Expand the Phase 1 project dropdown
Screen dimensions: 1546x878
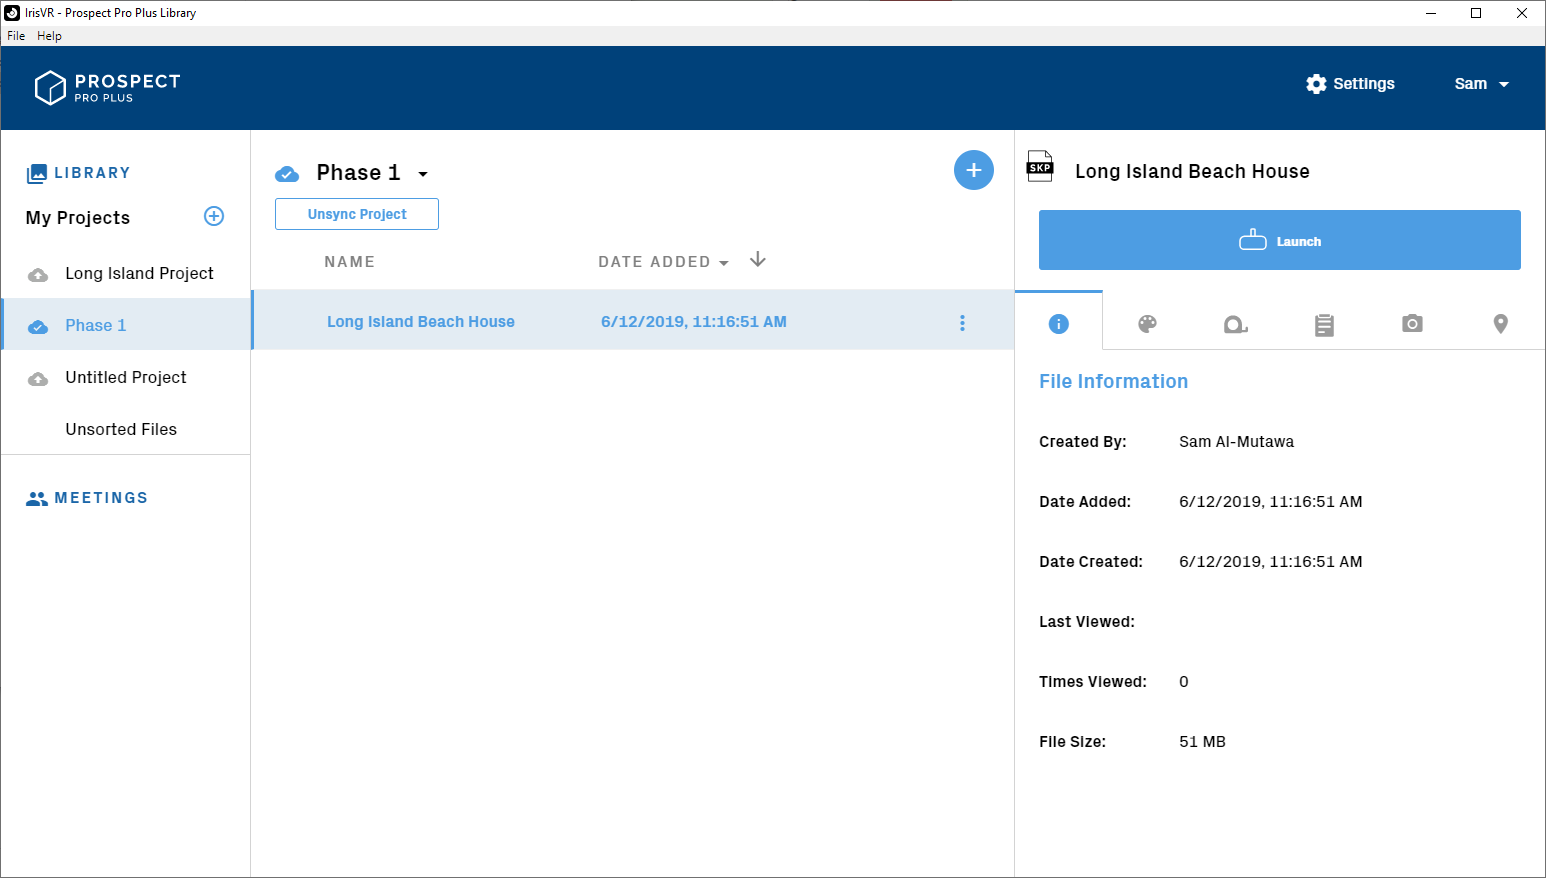pyautogui.click(x=423, y=174)
